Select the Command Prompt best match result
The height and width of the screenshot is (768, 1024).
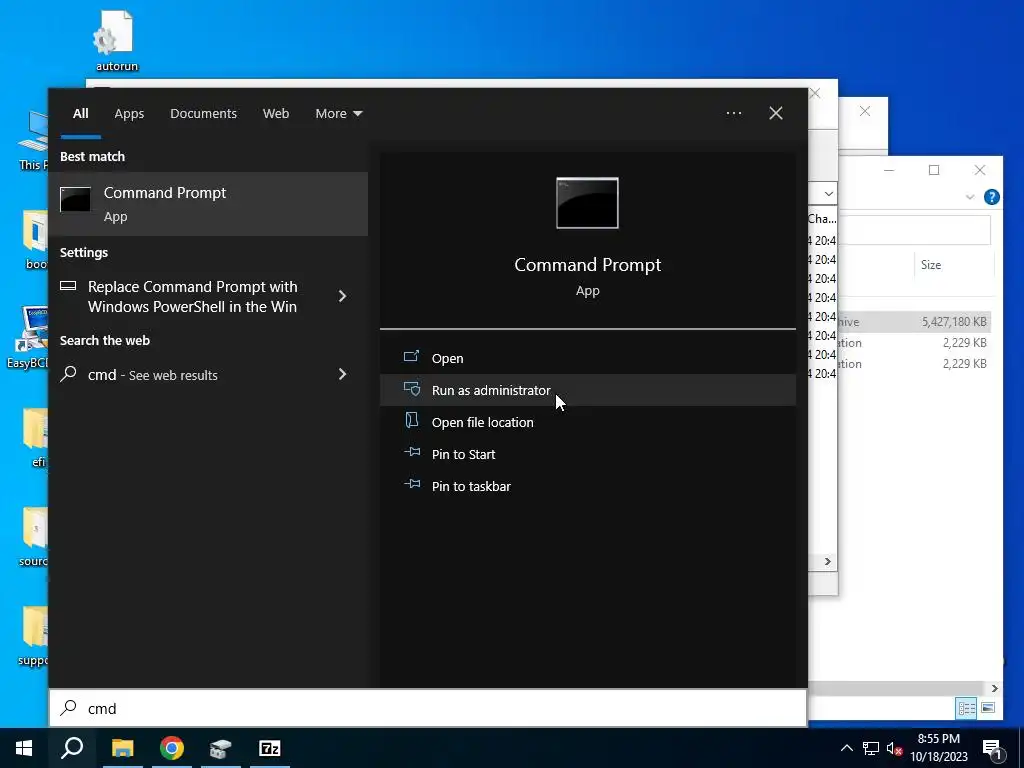point(208,204)
